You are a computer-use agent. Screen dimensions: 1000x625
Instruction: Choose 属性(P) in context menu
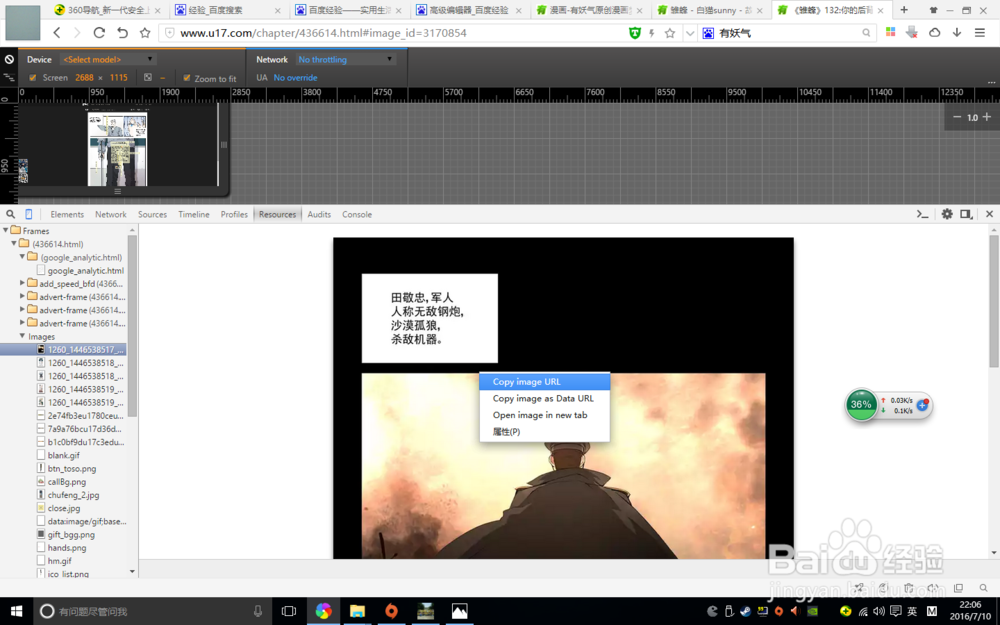[x=545, y=431]
